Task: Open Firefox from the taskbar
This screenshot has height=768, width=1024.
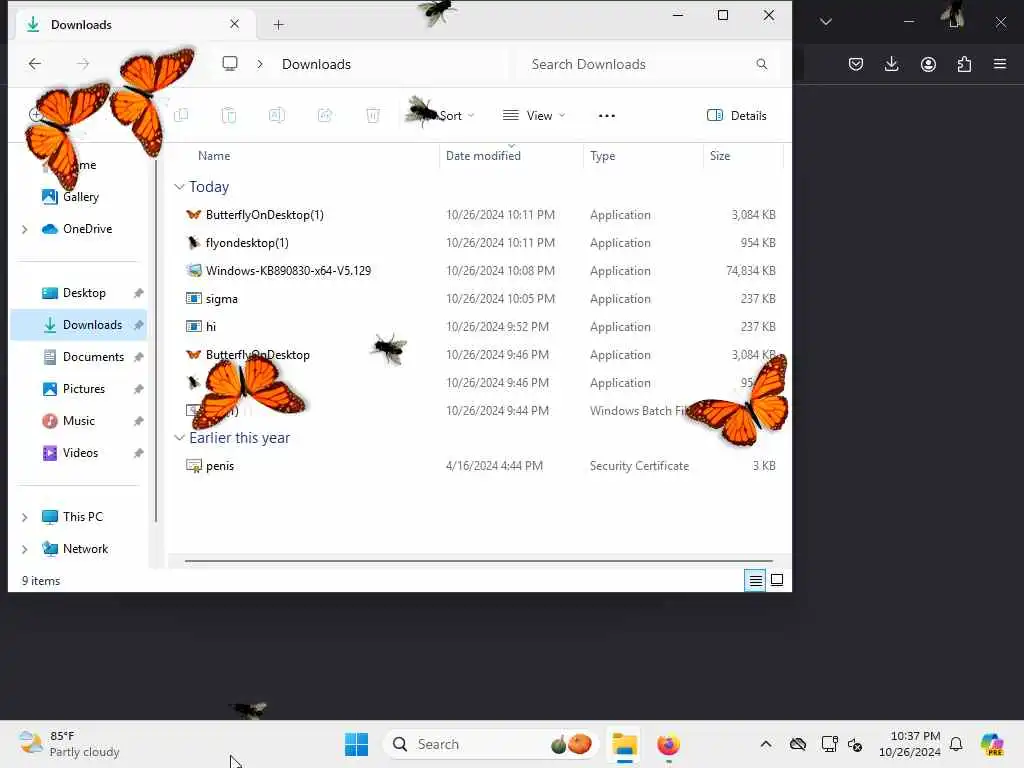Action: (x=668, y=744)
